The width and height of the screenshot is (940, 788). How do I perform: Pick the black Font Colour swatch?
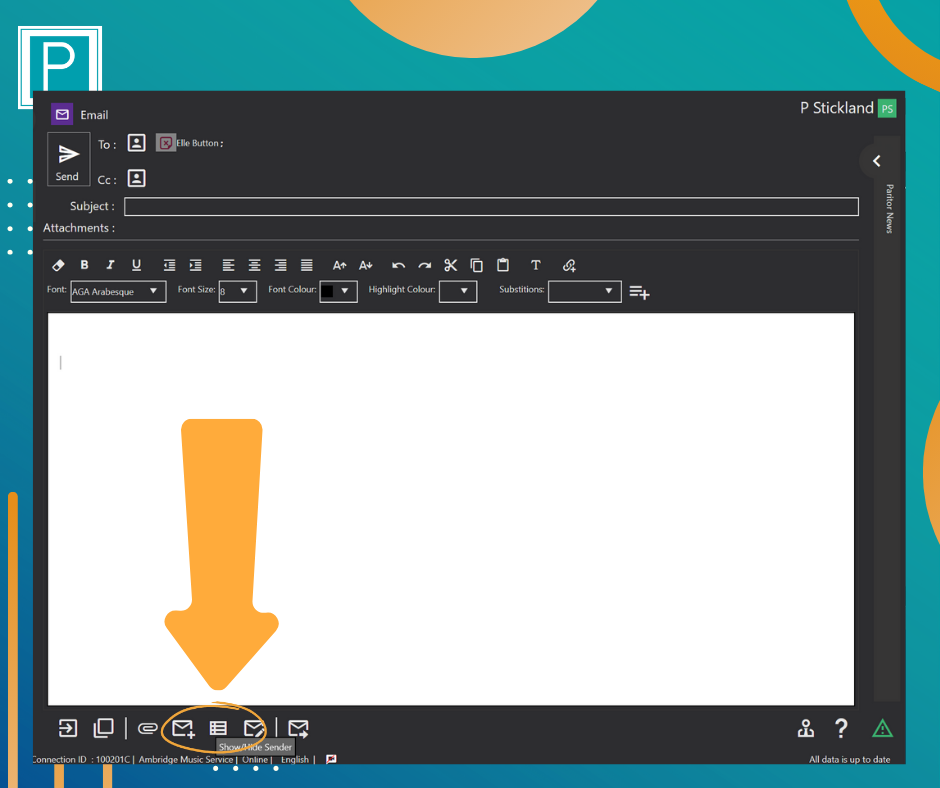pos(327,291)
